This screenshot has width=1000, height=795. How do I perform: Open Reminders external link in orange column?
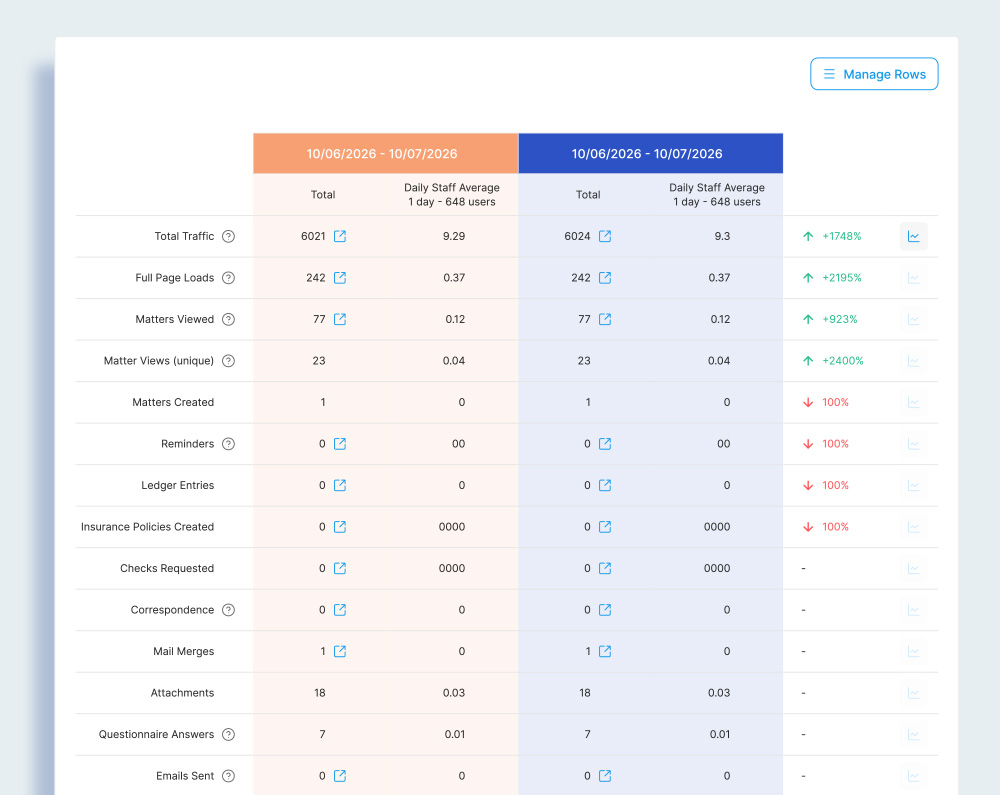(x=340, y=444)
